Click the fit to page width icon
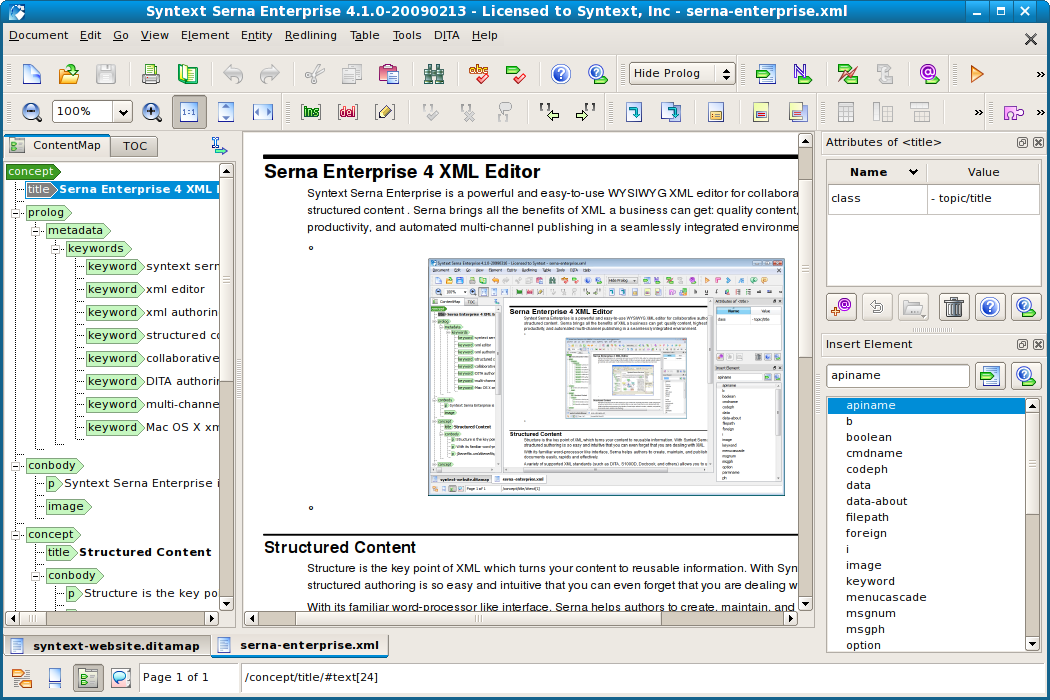The width and height of the screenshot is (1050, 700). click(262, 112)
